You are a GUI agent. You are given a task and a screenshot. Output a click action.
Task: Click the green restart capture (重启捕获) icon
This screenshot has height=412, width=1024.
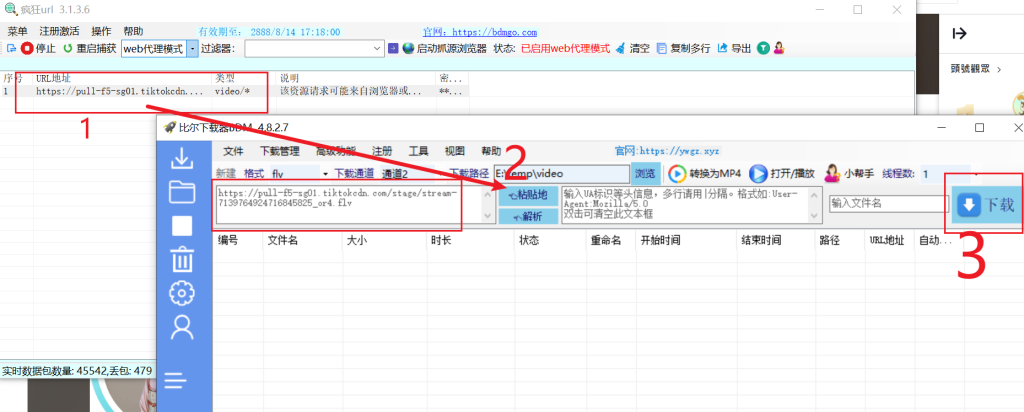pos(68,48)
